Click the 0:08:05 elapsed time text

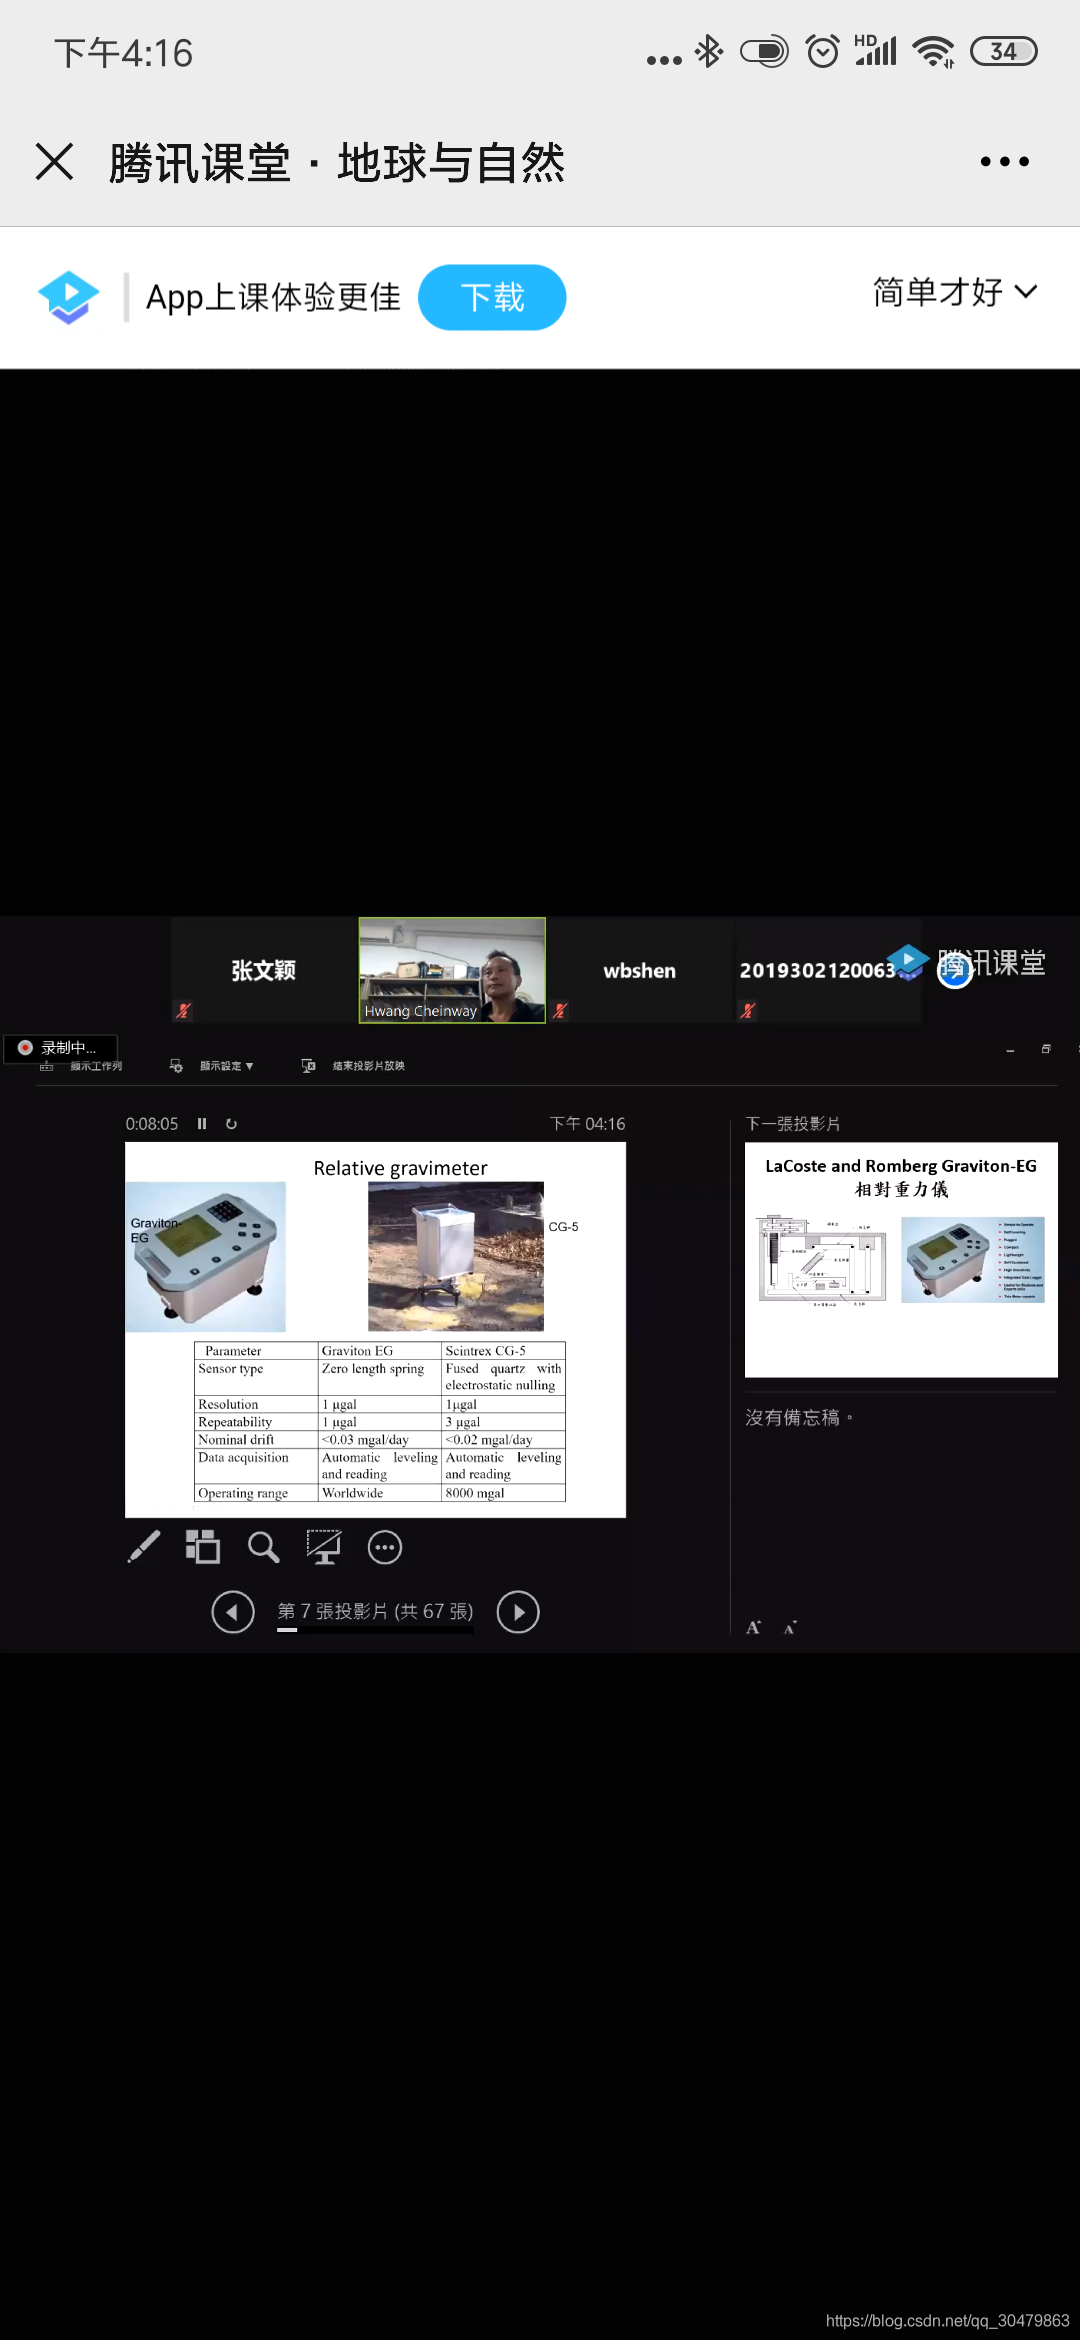[151, 1123]
